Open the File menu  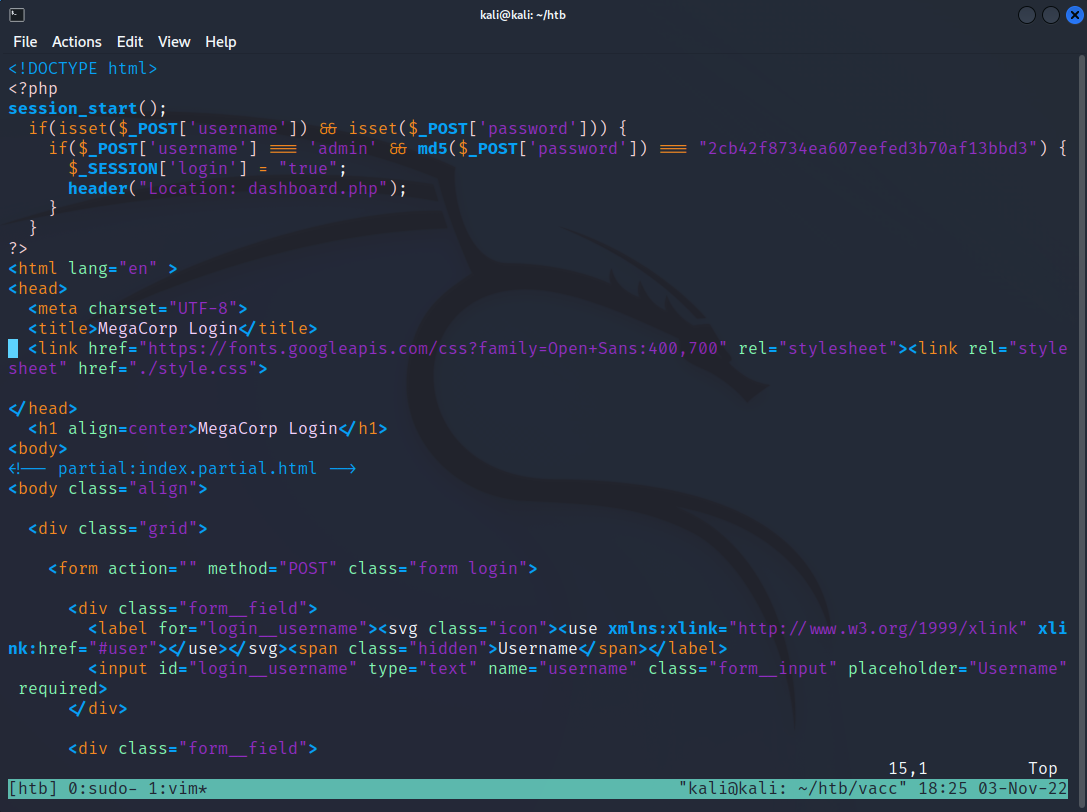25,42
